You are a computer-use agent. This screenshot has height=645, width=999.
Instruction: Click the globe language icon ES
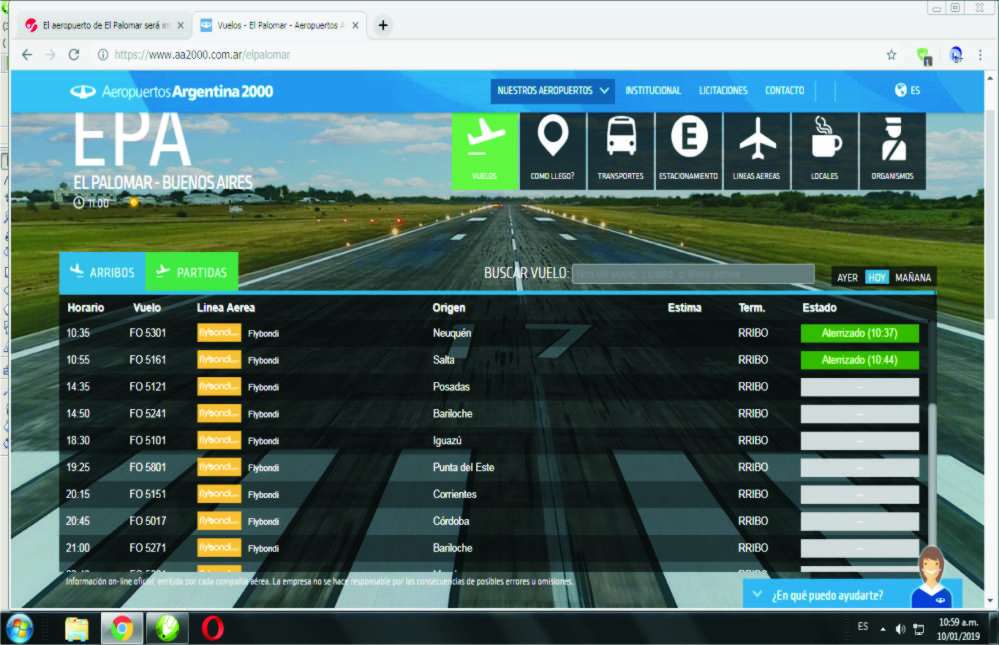coord(907,90)
